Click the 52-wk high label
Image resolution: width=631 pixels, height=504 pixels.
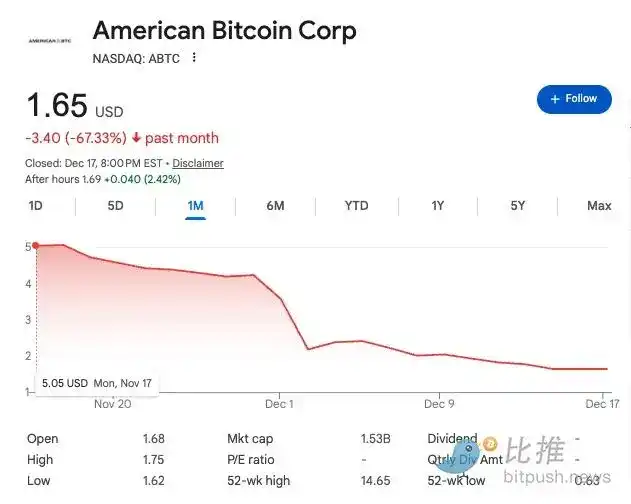click(259, 481)
